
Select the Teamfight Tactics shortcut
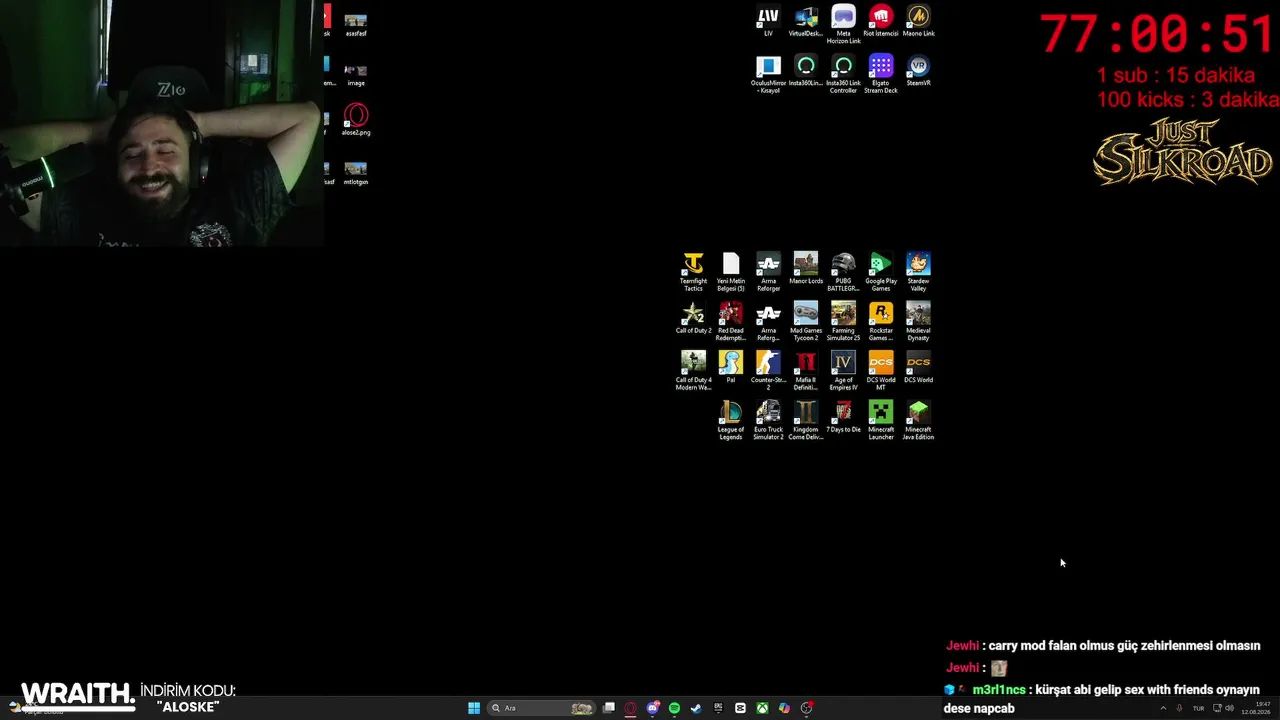click(693, 272)
